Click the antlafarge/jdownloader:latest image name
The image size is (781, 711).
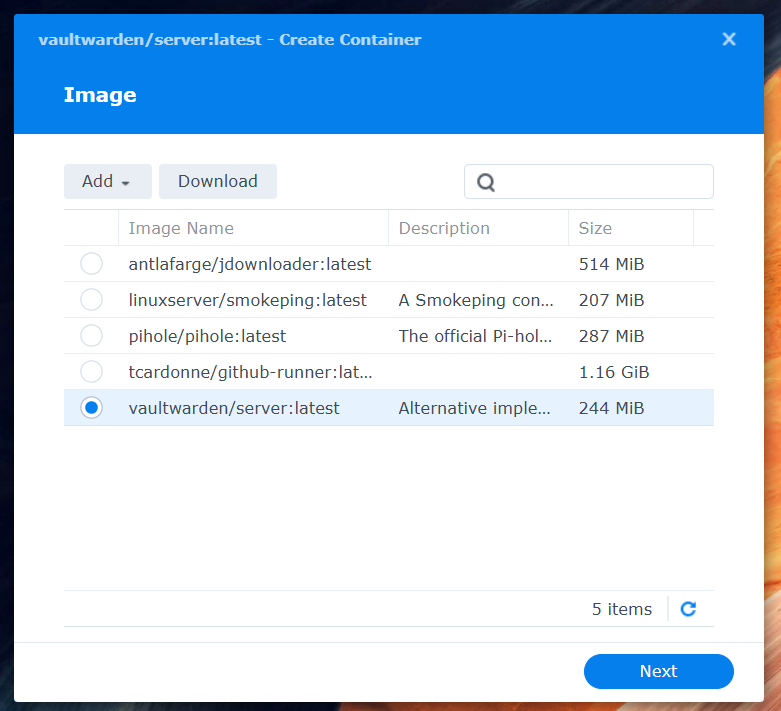click(250, 264)
